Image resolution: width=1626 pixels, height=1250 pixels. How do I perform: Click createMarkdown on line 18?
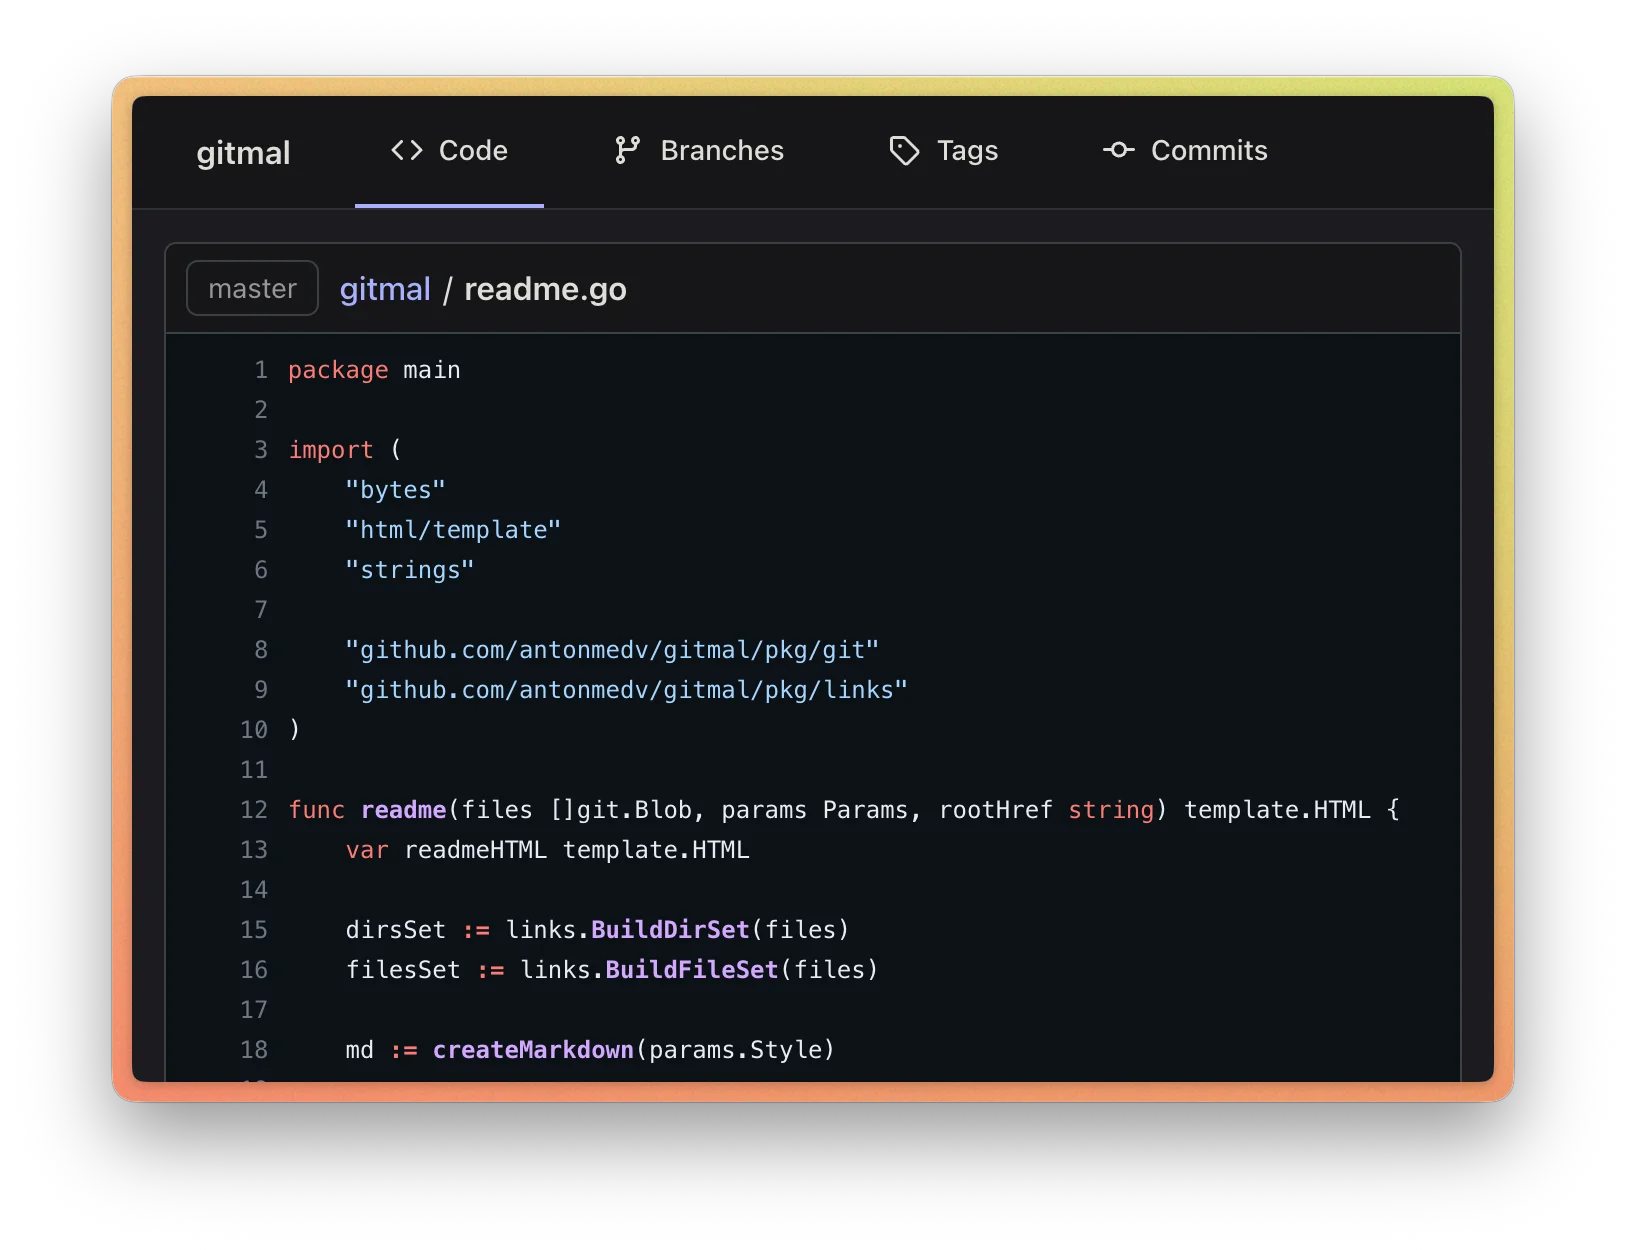click(533, 1050)
